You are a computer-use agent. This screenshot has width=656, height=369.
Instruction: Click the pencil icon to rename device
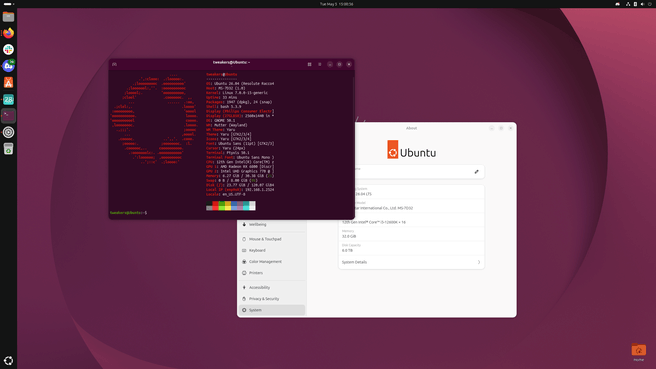click(x=476, y=172)
